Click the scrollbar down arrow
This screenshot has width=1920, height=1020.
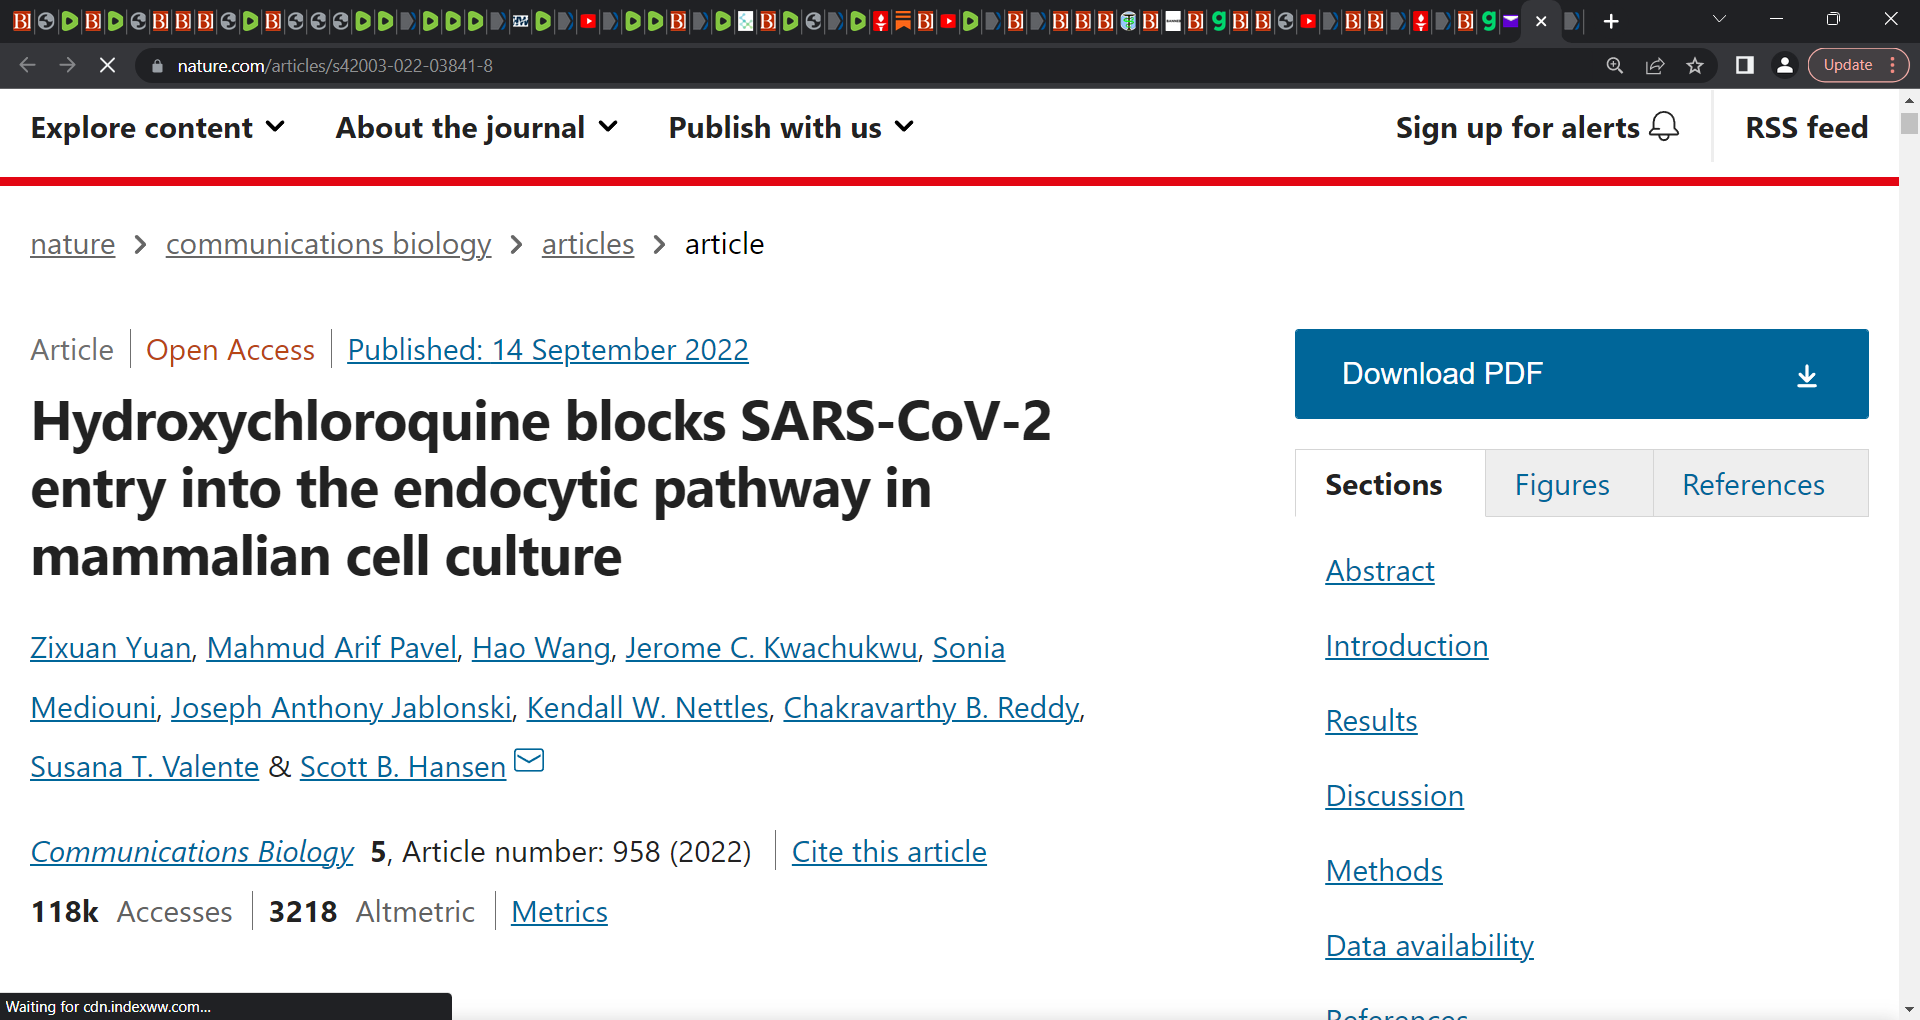(x=1909, y=1009)
